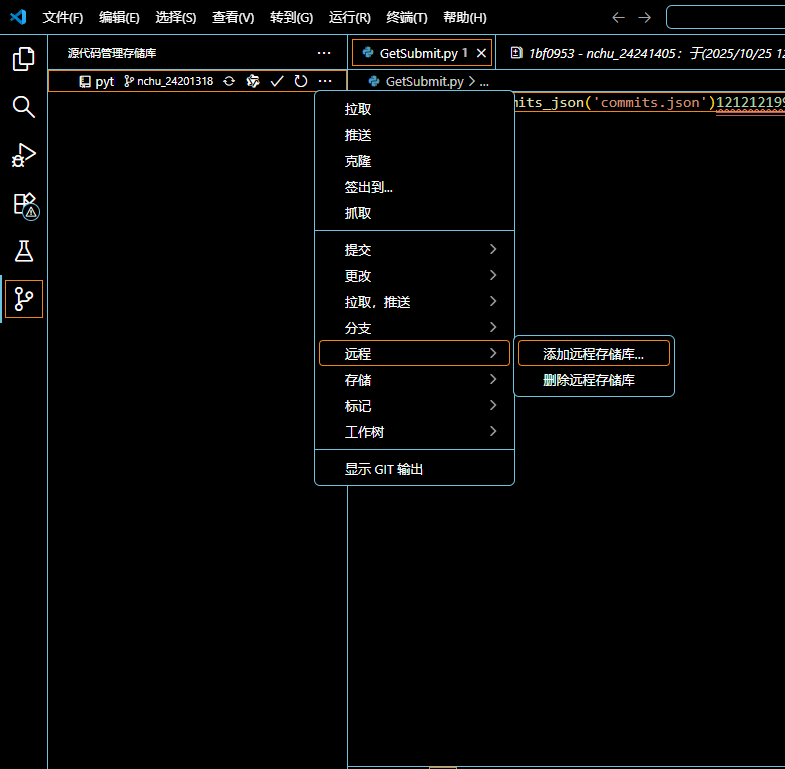Expand the 分支 submenu
Image resolution: width=785 pixels, height=769 pixels.
pos(415,328)
